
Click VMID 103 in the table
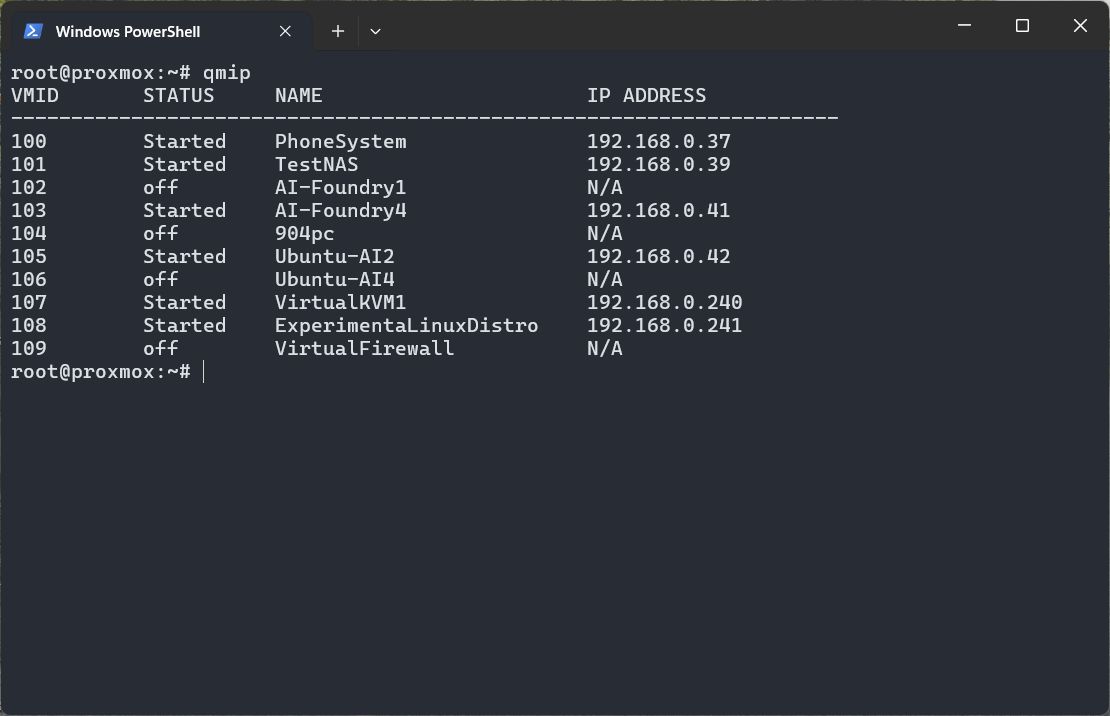[29, 210]
